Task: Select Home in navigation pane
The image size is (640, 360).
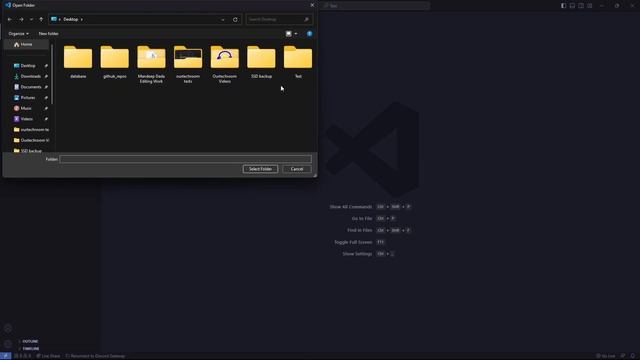Action: tap(26, 44)
